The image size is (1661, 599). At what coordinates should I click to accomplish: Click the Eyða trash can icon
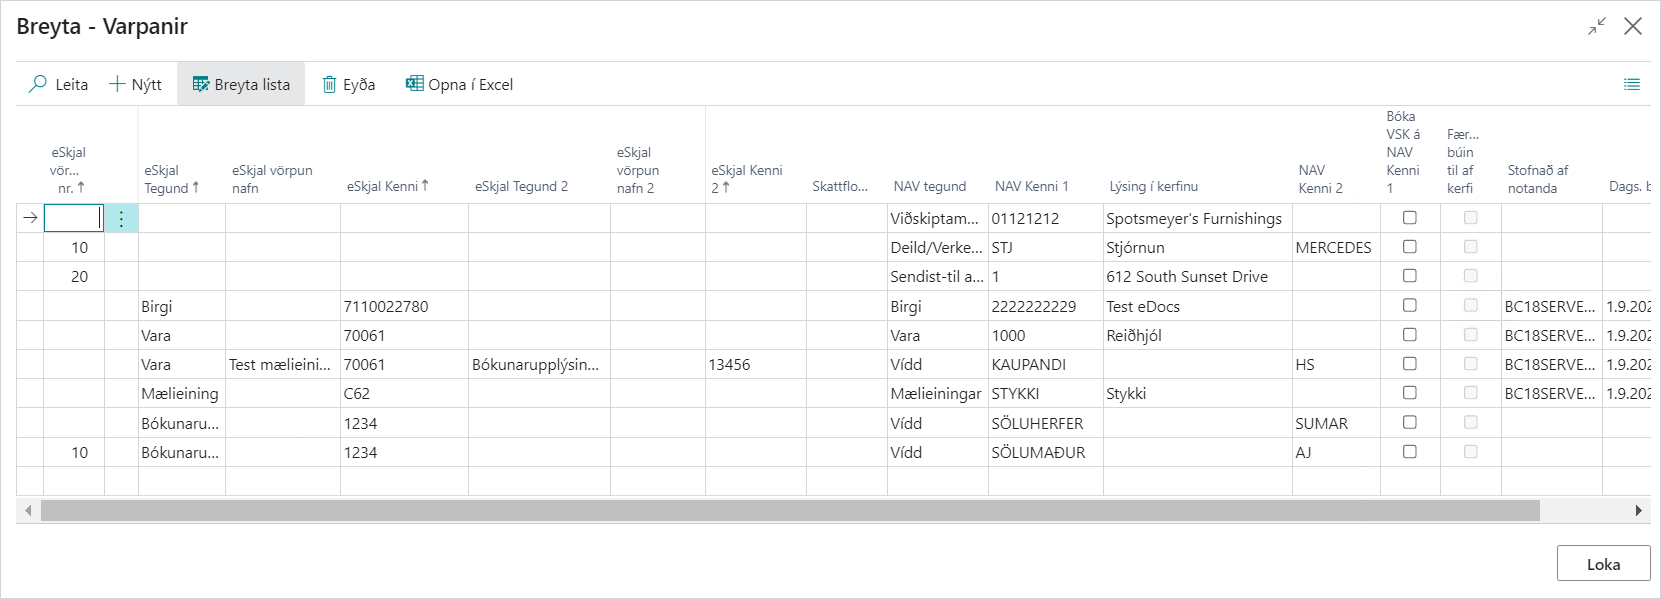(x=329, y=84)
